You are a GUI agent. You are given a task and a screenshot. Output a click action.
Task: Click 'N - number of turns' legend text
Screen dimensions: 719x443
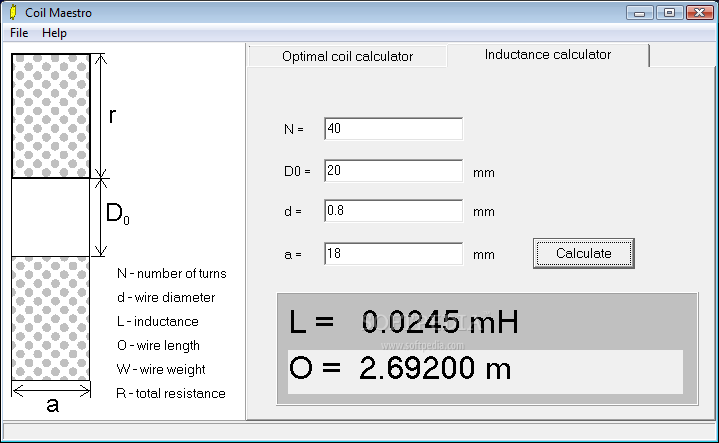(x=171, y=274)
